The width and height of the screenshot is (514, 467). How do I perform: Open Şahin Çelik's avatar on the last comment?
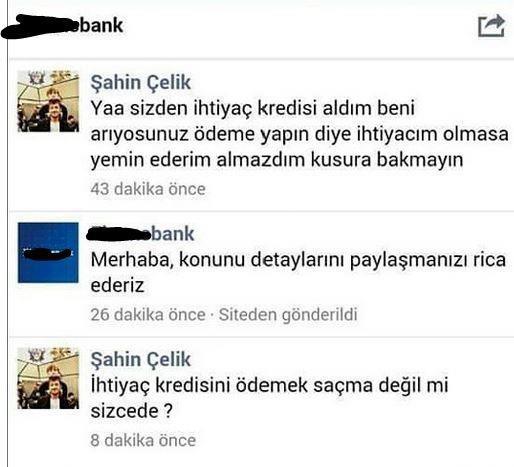[x=48, y=378]
